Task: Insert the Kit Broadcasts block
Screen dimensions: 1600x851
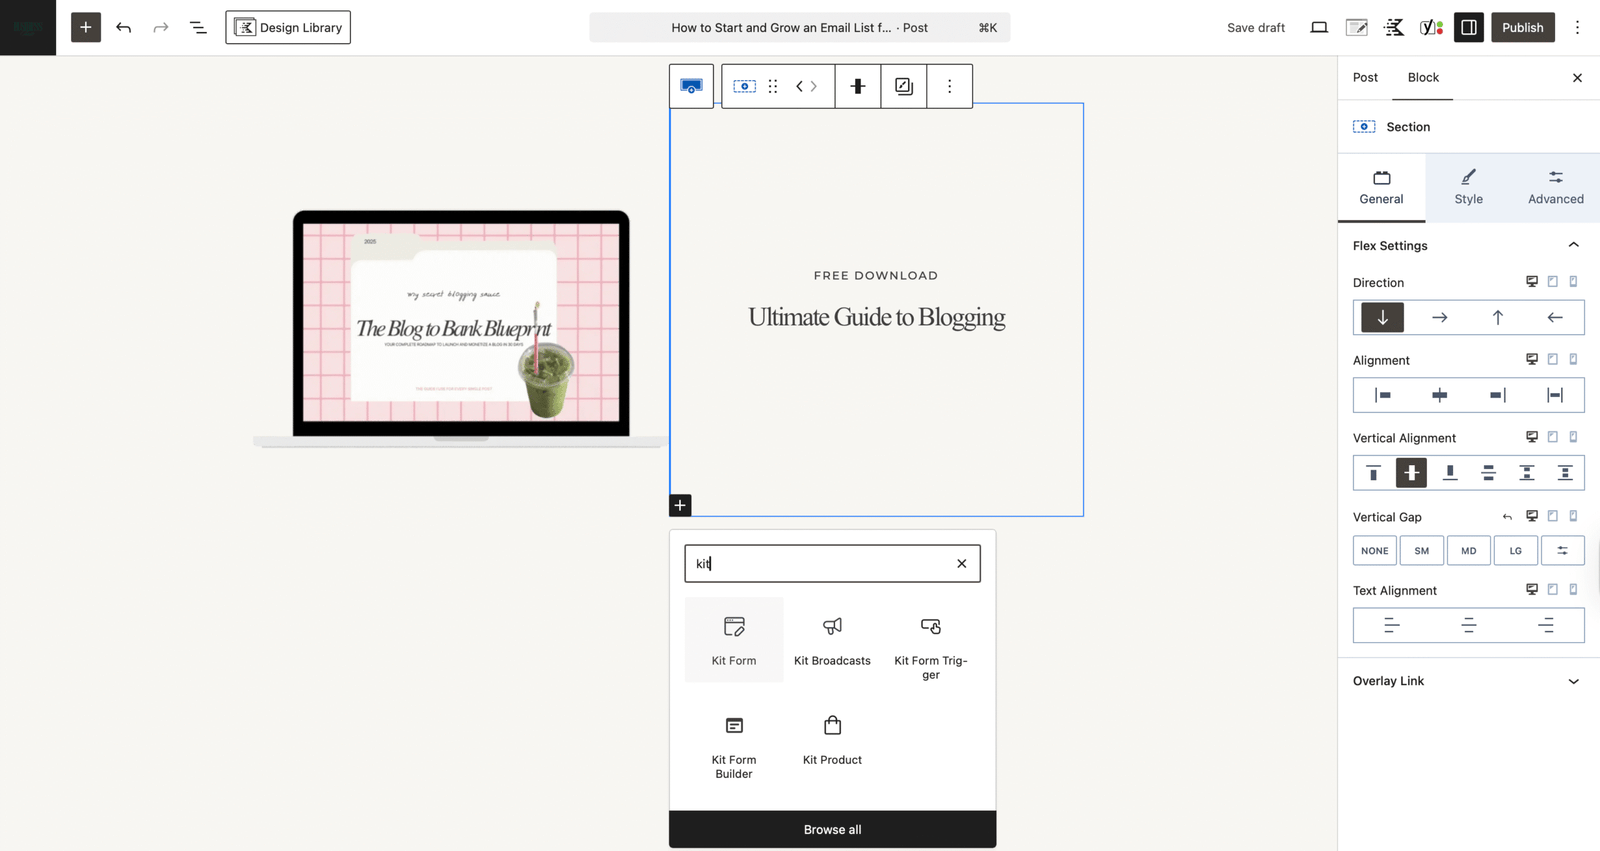Action: 832,639
